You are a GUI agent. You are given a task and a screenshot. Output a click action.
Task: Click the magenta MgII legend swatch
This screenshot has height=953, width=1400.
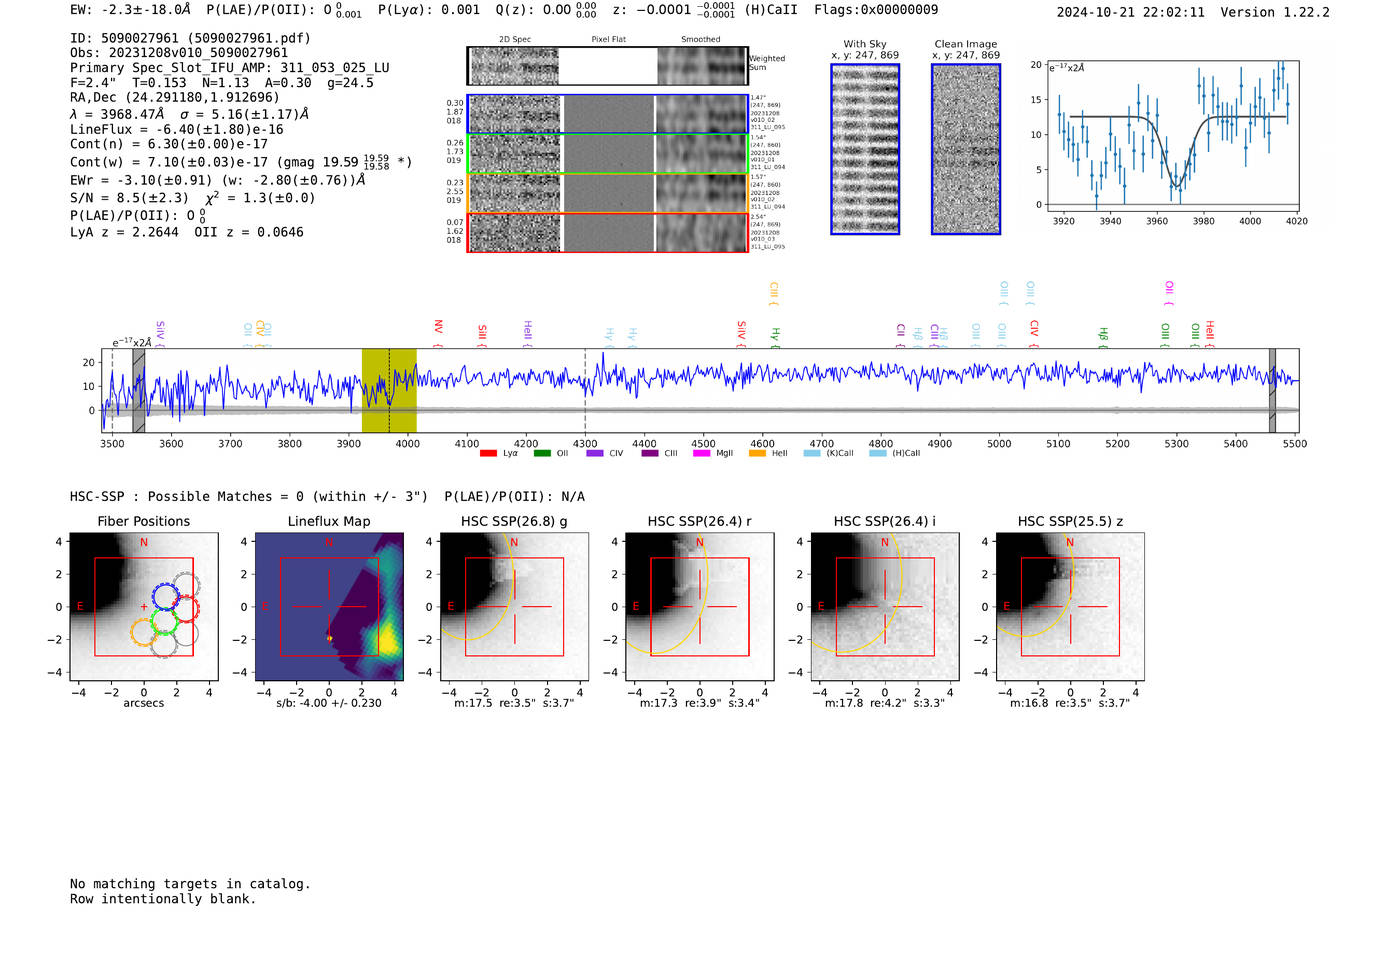coord(701,454)
